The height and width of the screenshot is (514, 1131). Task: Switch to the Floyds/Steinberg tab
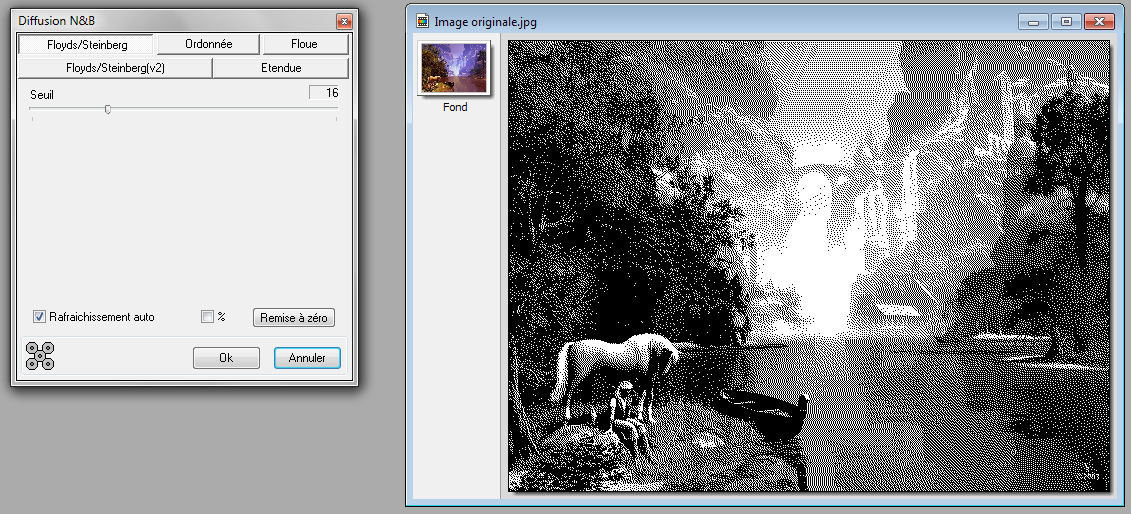(x=87, y=45)
